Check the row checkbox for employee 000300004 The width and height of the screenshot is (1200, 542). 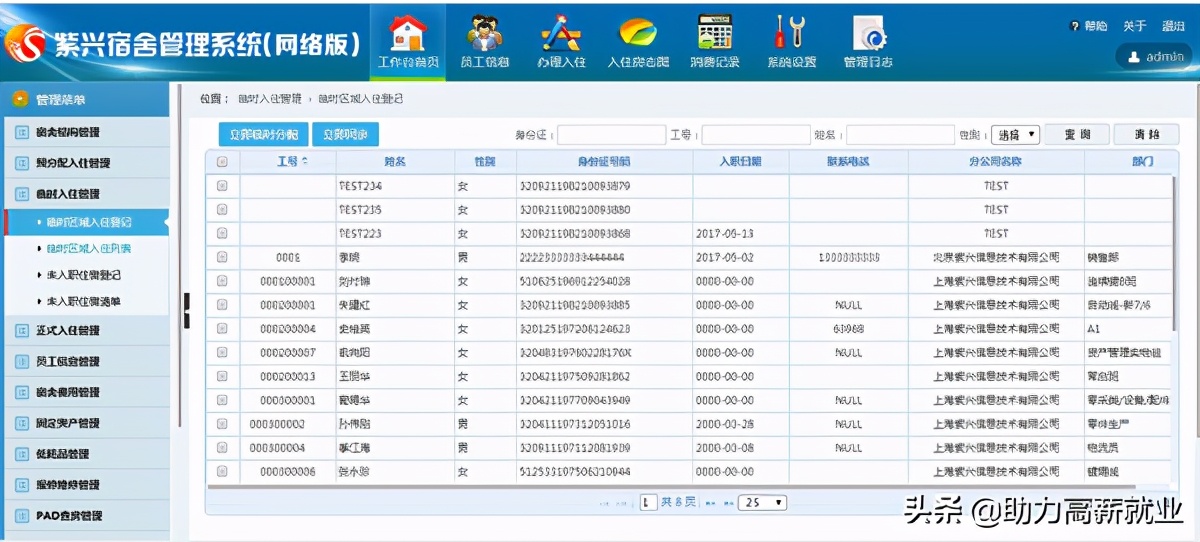point(222,448)
